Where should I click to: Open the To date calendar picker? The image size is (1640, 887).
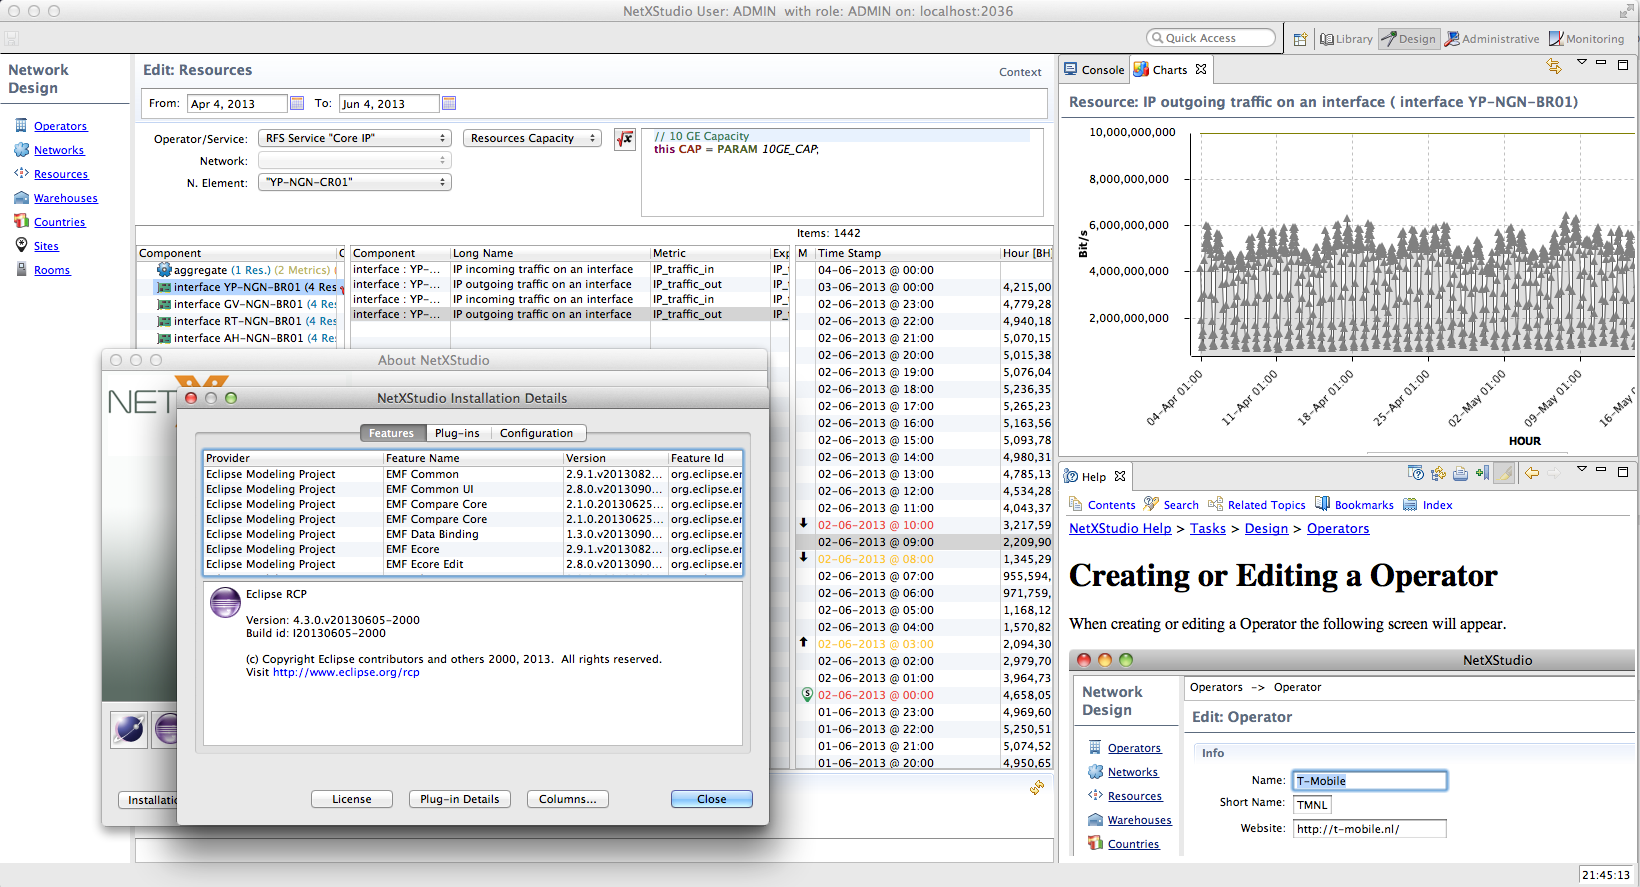tap(449, 103)
